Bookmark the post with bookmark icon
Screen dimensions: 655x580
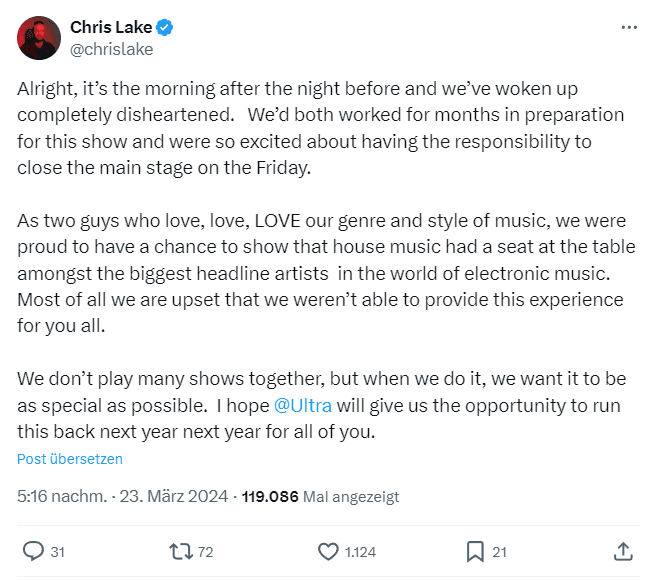coord(475,551)
